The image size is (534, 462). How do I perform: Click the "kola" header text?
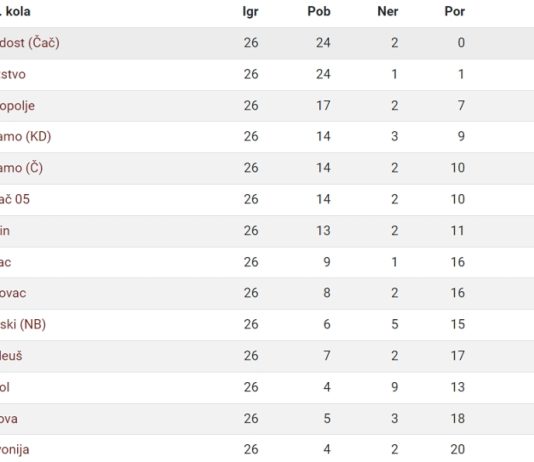pyautogui.click(x=18, y=12)
